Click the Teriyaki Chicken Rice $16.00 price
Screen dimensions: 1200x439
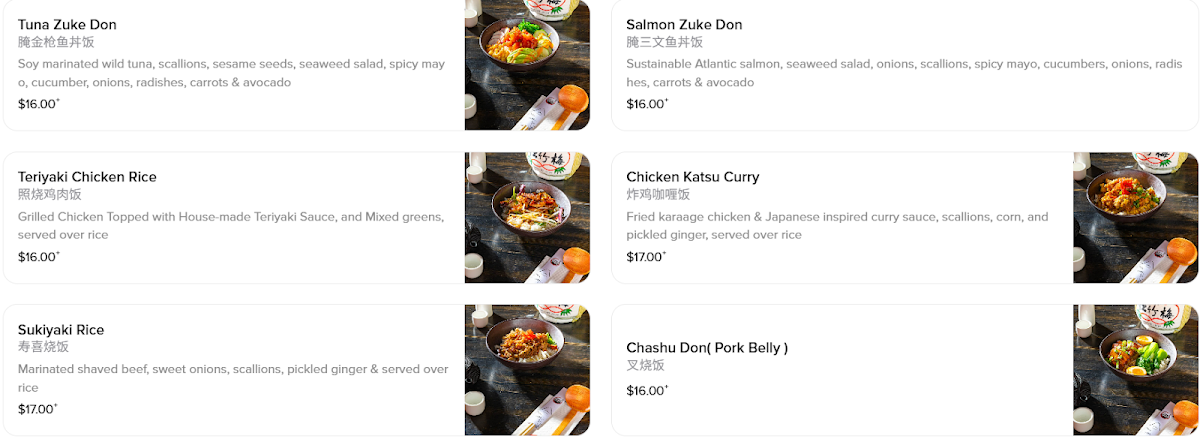38,257
